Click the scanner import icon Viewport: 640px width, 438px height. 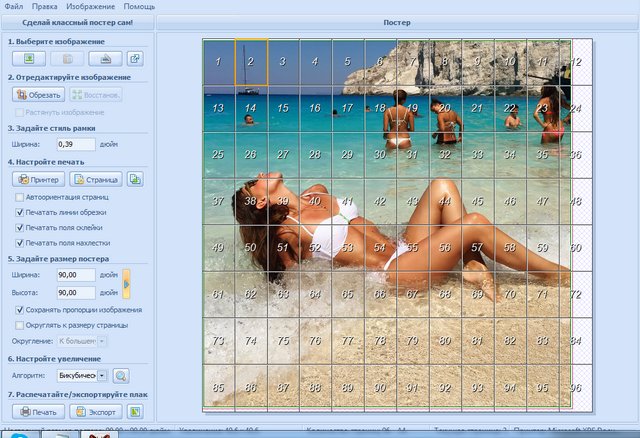pyautogui.click(x=107, y=58)
